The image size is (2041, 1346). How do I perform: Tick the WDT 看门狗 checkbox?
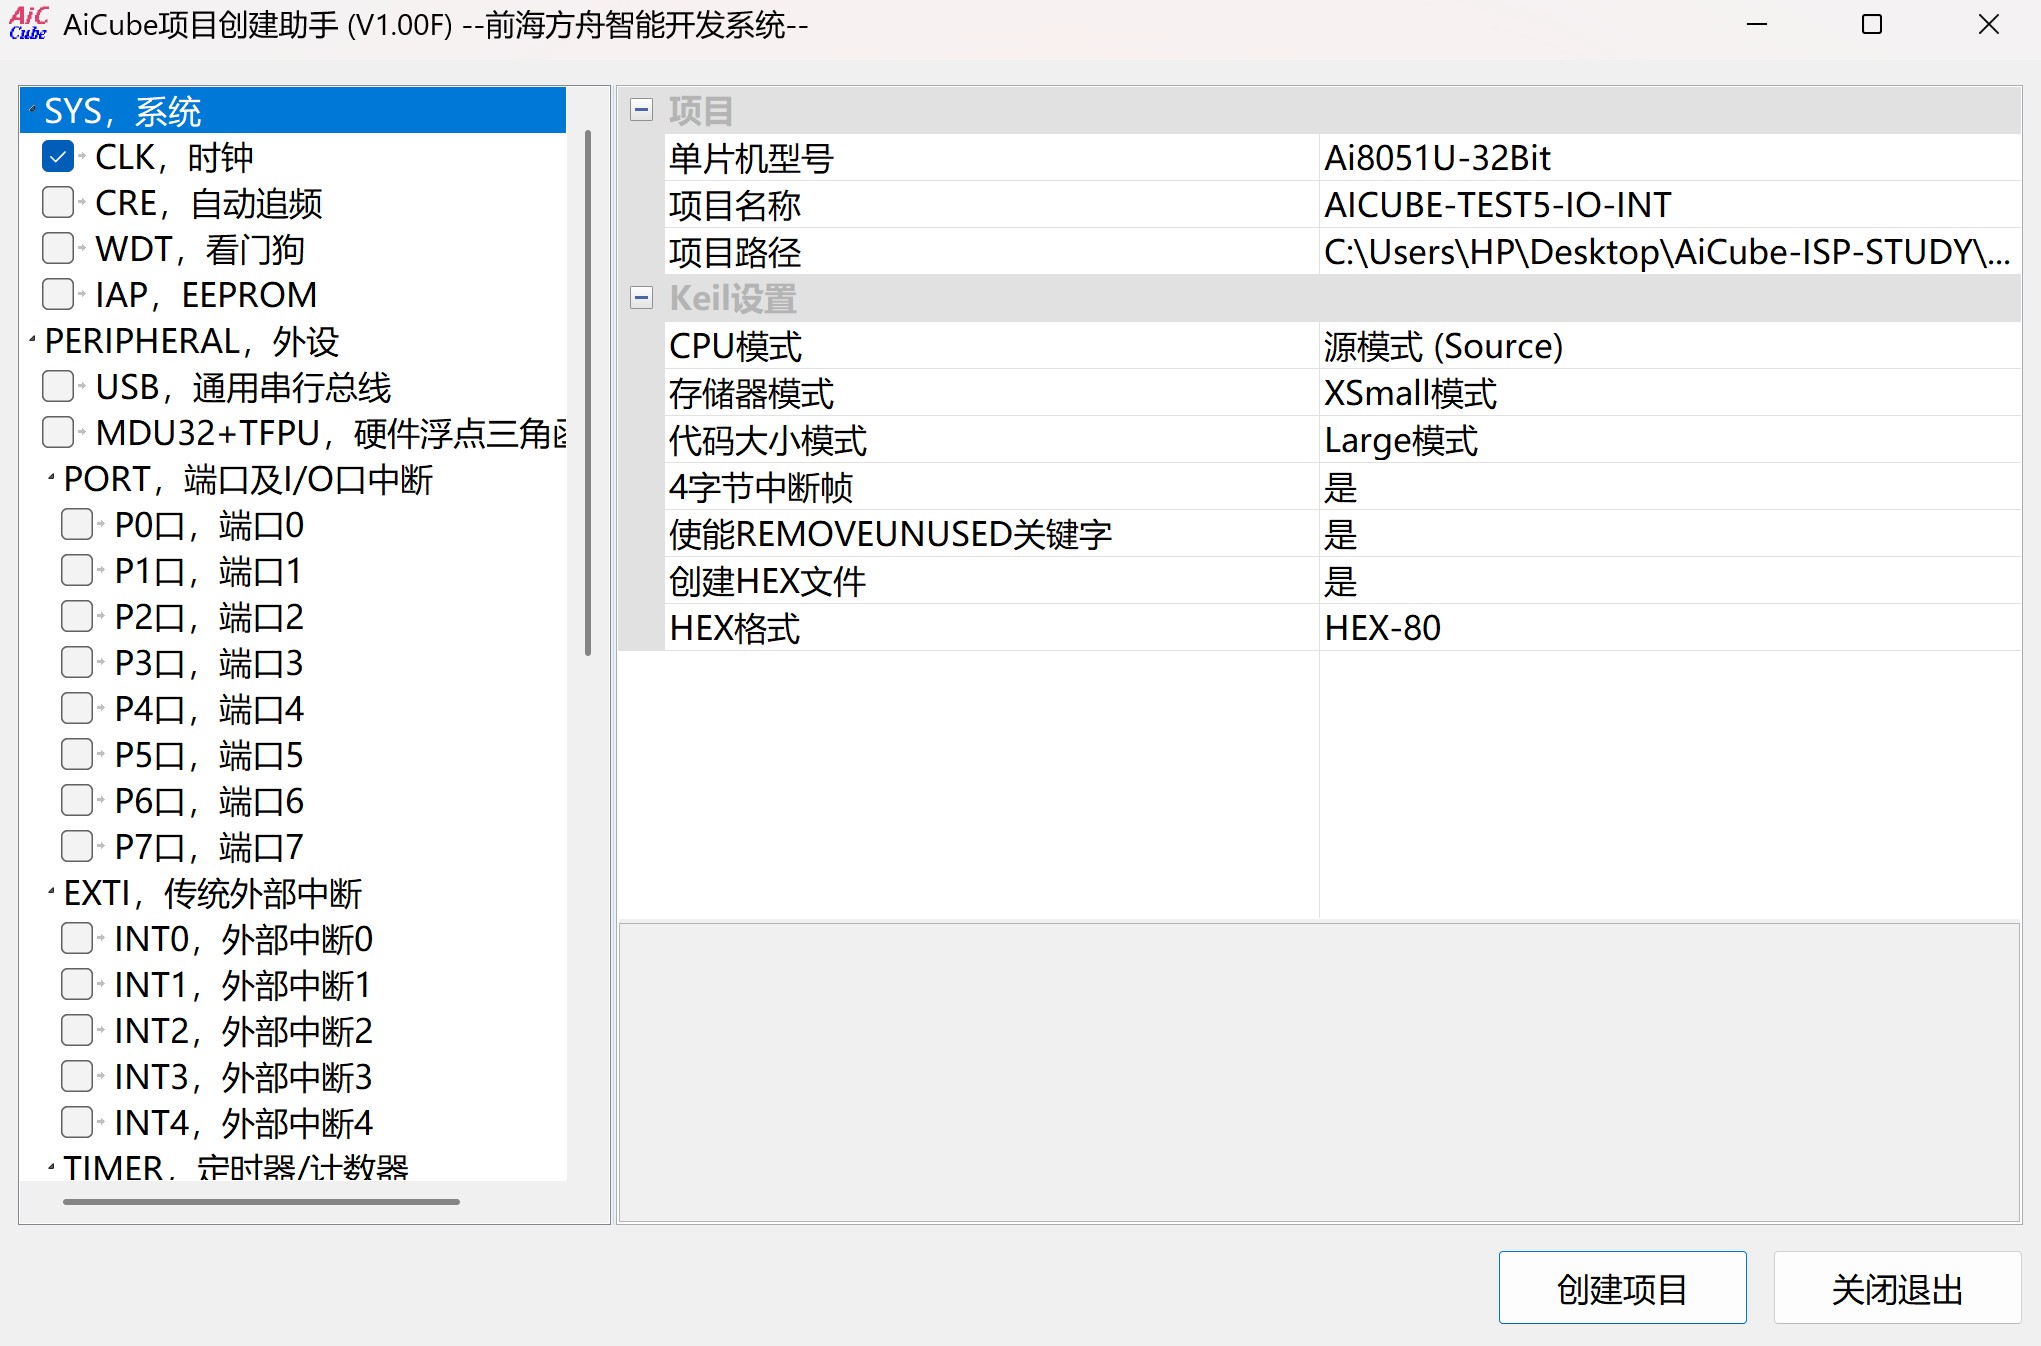click(58, 249)
